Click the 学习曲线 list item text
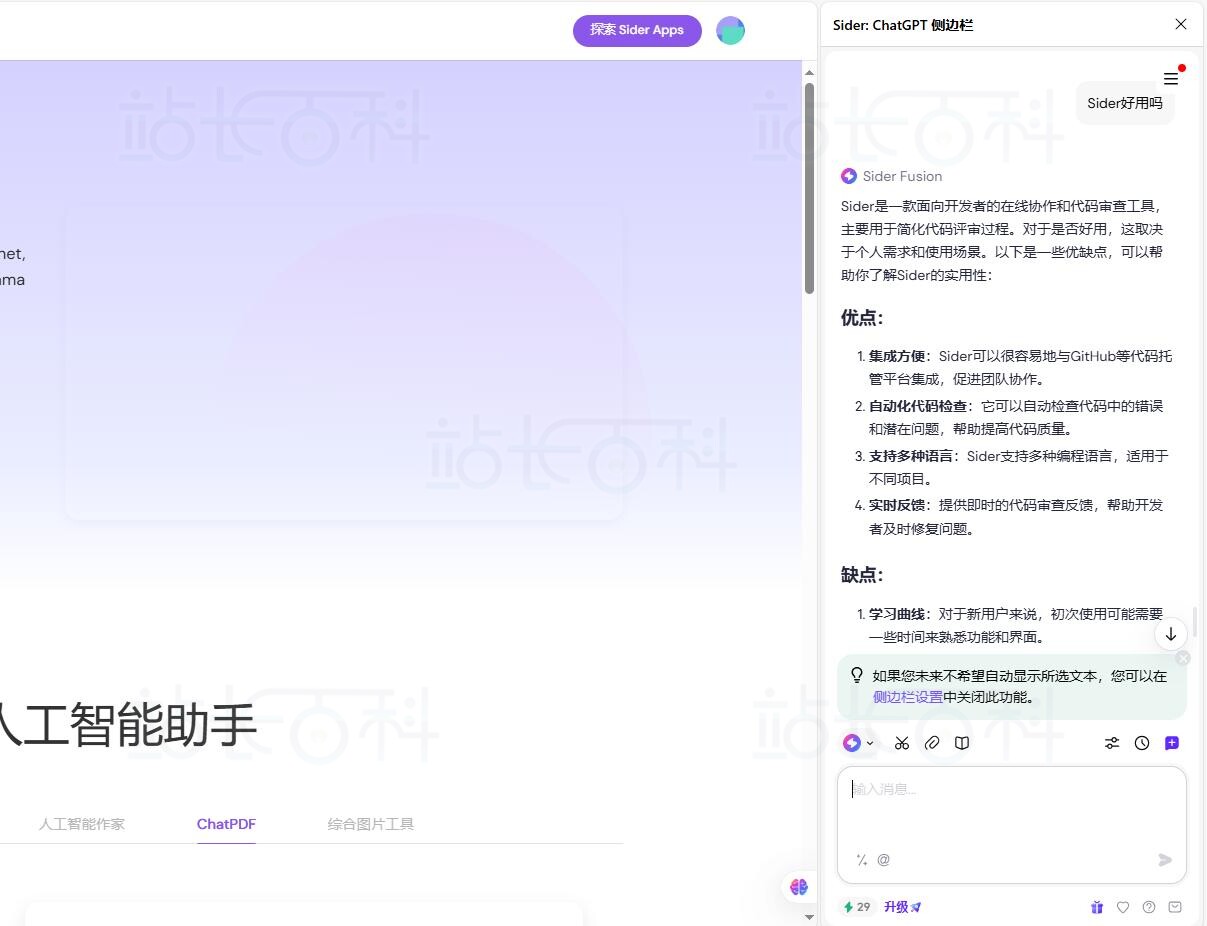 [x=1016, y=625]
